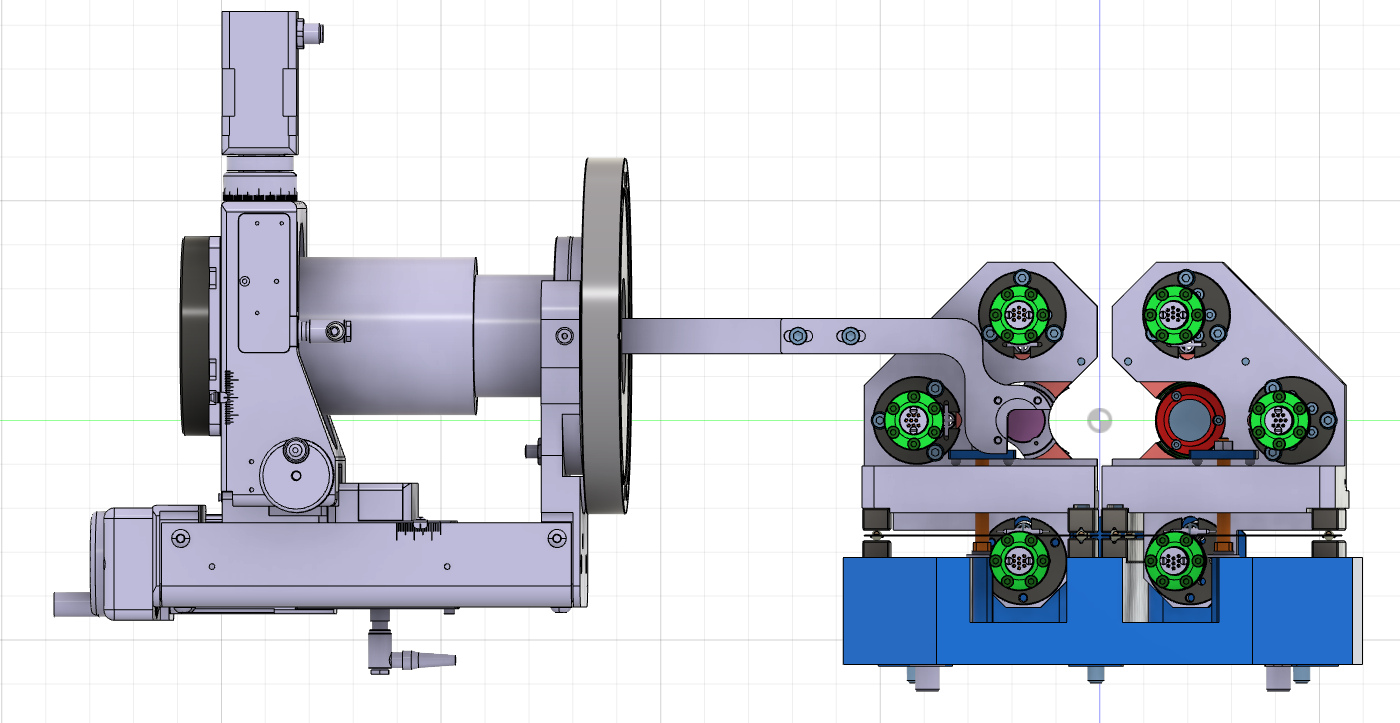The width and height of the screenshot is (1400, 723).
Task: Pick the lower-left green connector
Action: point(1019,560)
